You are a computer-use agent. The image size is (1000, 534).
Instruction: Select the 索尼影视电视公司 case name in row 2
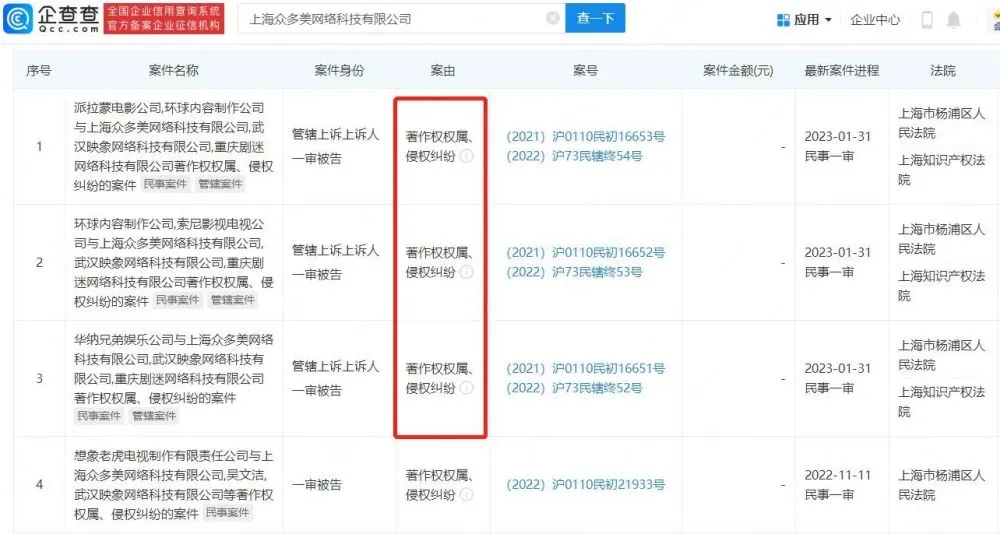click(173, 262)
